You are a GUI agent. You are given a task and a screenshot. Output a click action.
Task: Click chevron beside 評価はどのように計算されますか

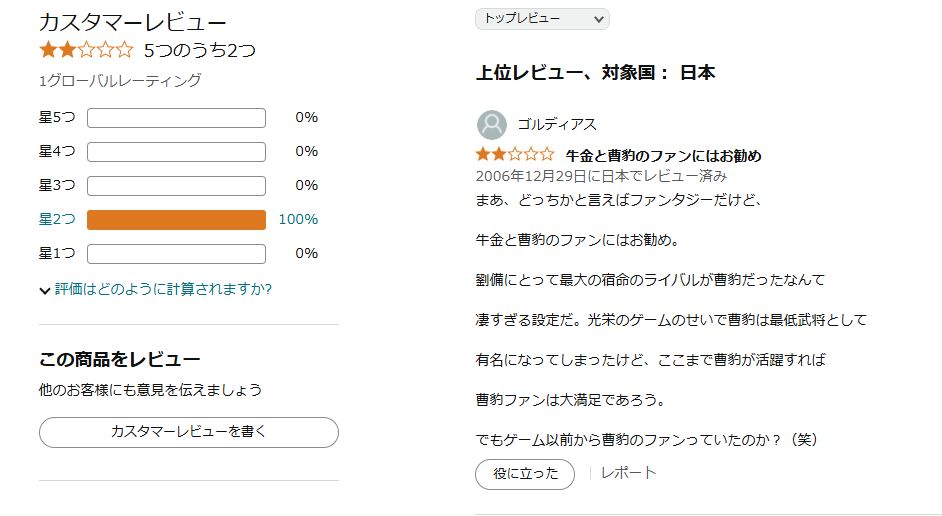pos(44,290)
